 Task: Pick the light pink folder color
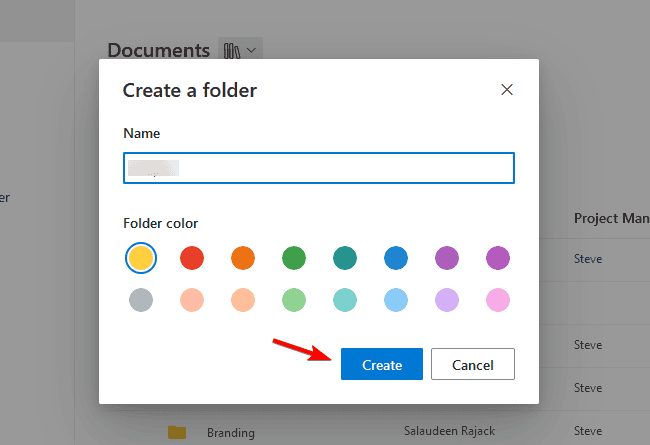tap(497, 299)
